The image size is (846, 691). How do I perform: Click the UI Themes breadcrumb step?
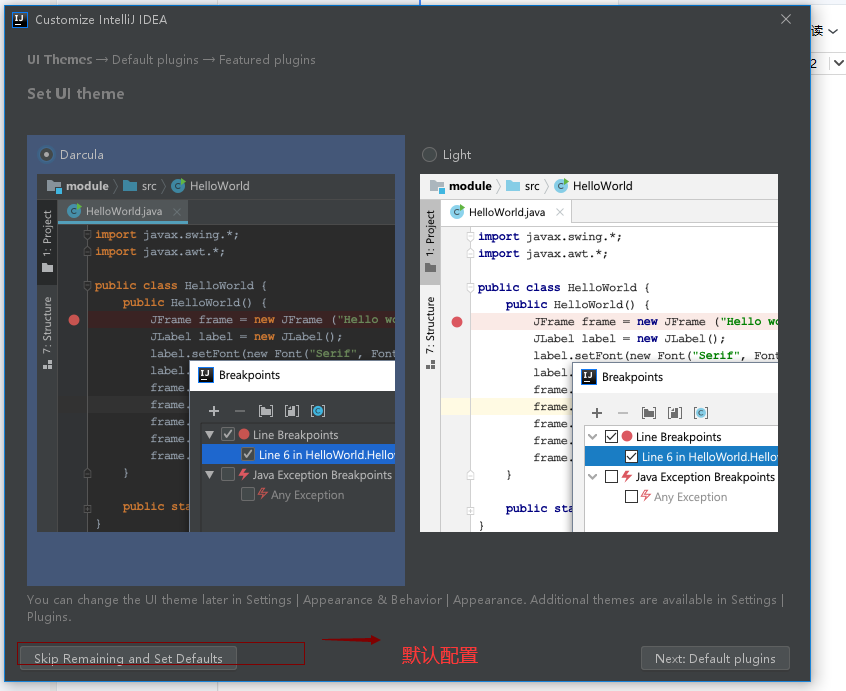pos(60,60)
